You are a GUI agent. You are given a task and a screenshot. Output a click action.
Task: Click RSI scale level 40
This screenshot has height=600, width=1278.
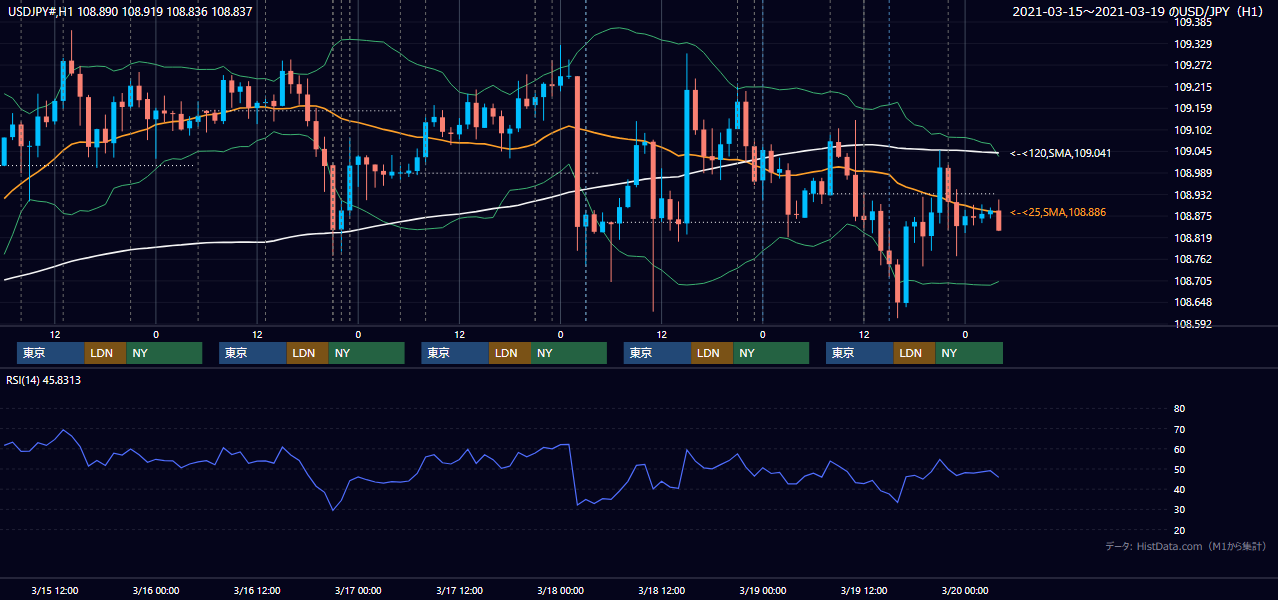point(1179,489)
